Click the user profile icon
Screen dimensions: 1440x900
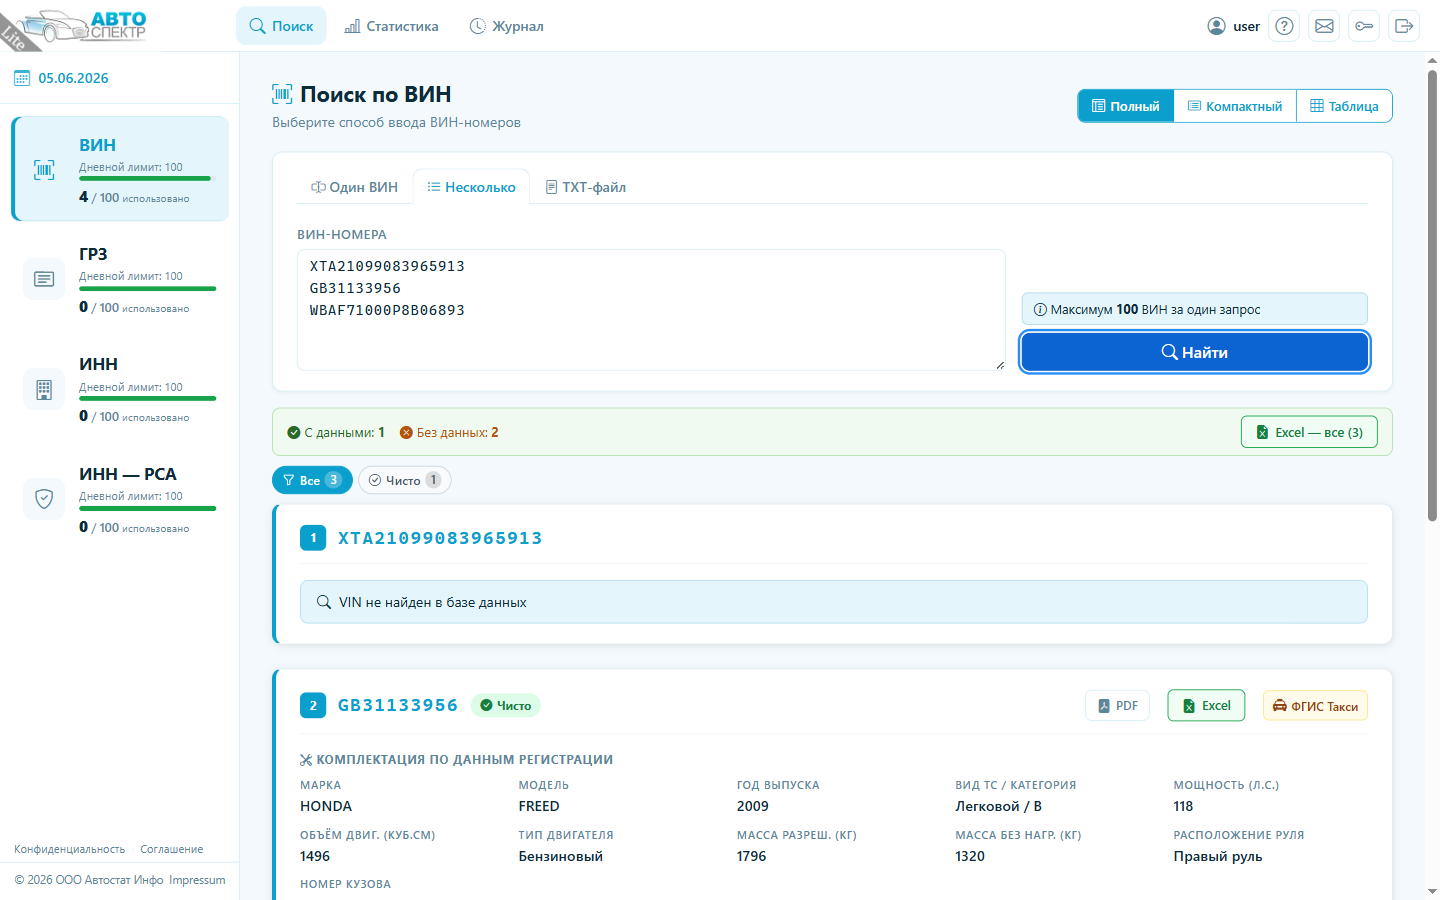1216,26
